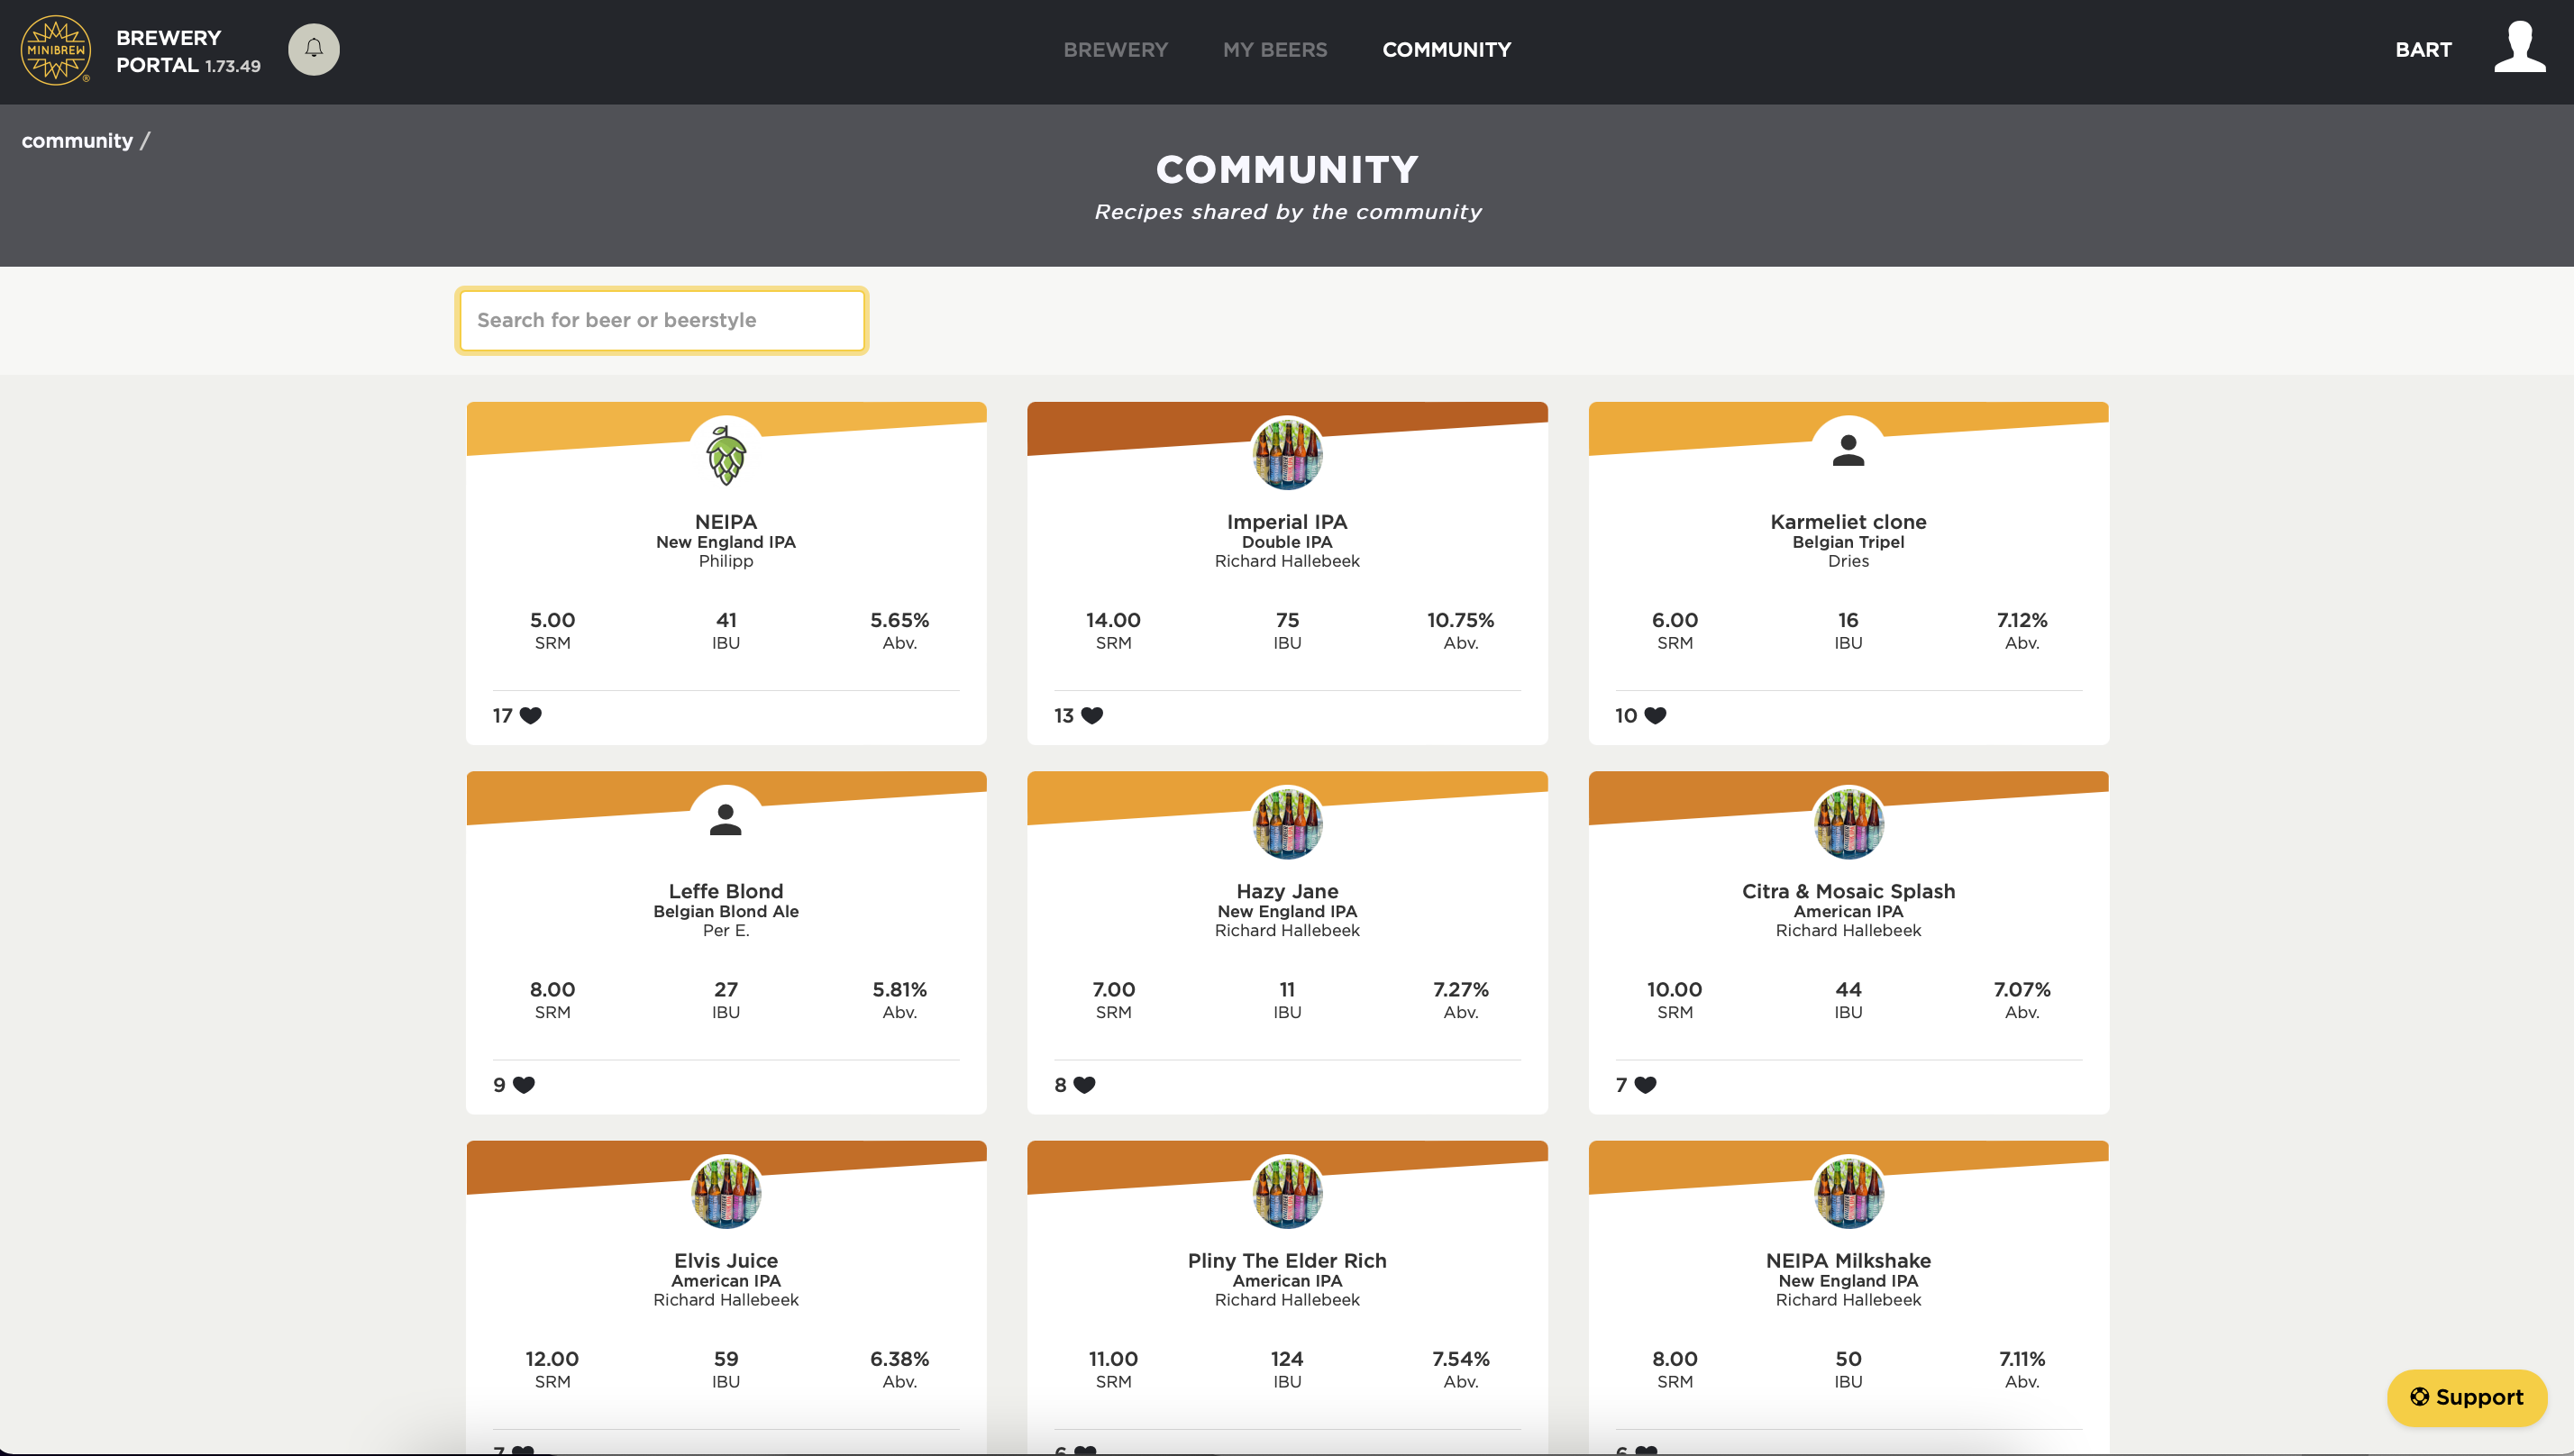The width and height of the screenshot is (2574, 1456).
Task: Click the beer bottles avatar for Hazy Jane
Action: pyautogui.click(x=1287, y=822)
